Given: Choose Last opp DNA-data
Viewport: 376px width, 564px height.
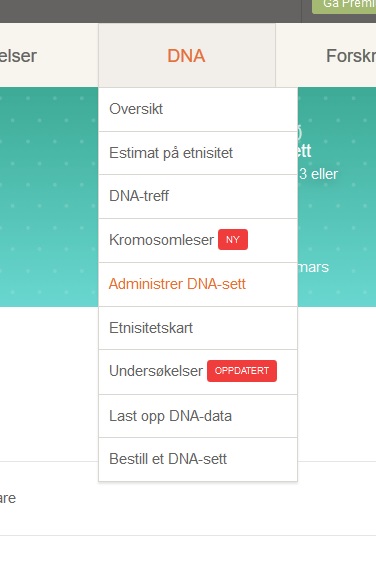Looking at the screenshot, I should coord(198,416).
